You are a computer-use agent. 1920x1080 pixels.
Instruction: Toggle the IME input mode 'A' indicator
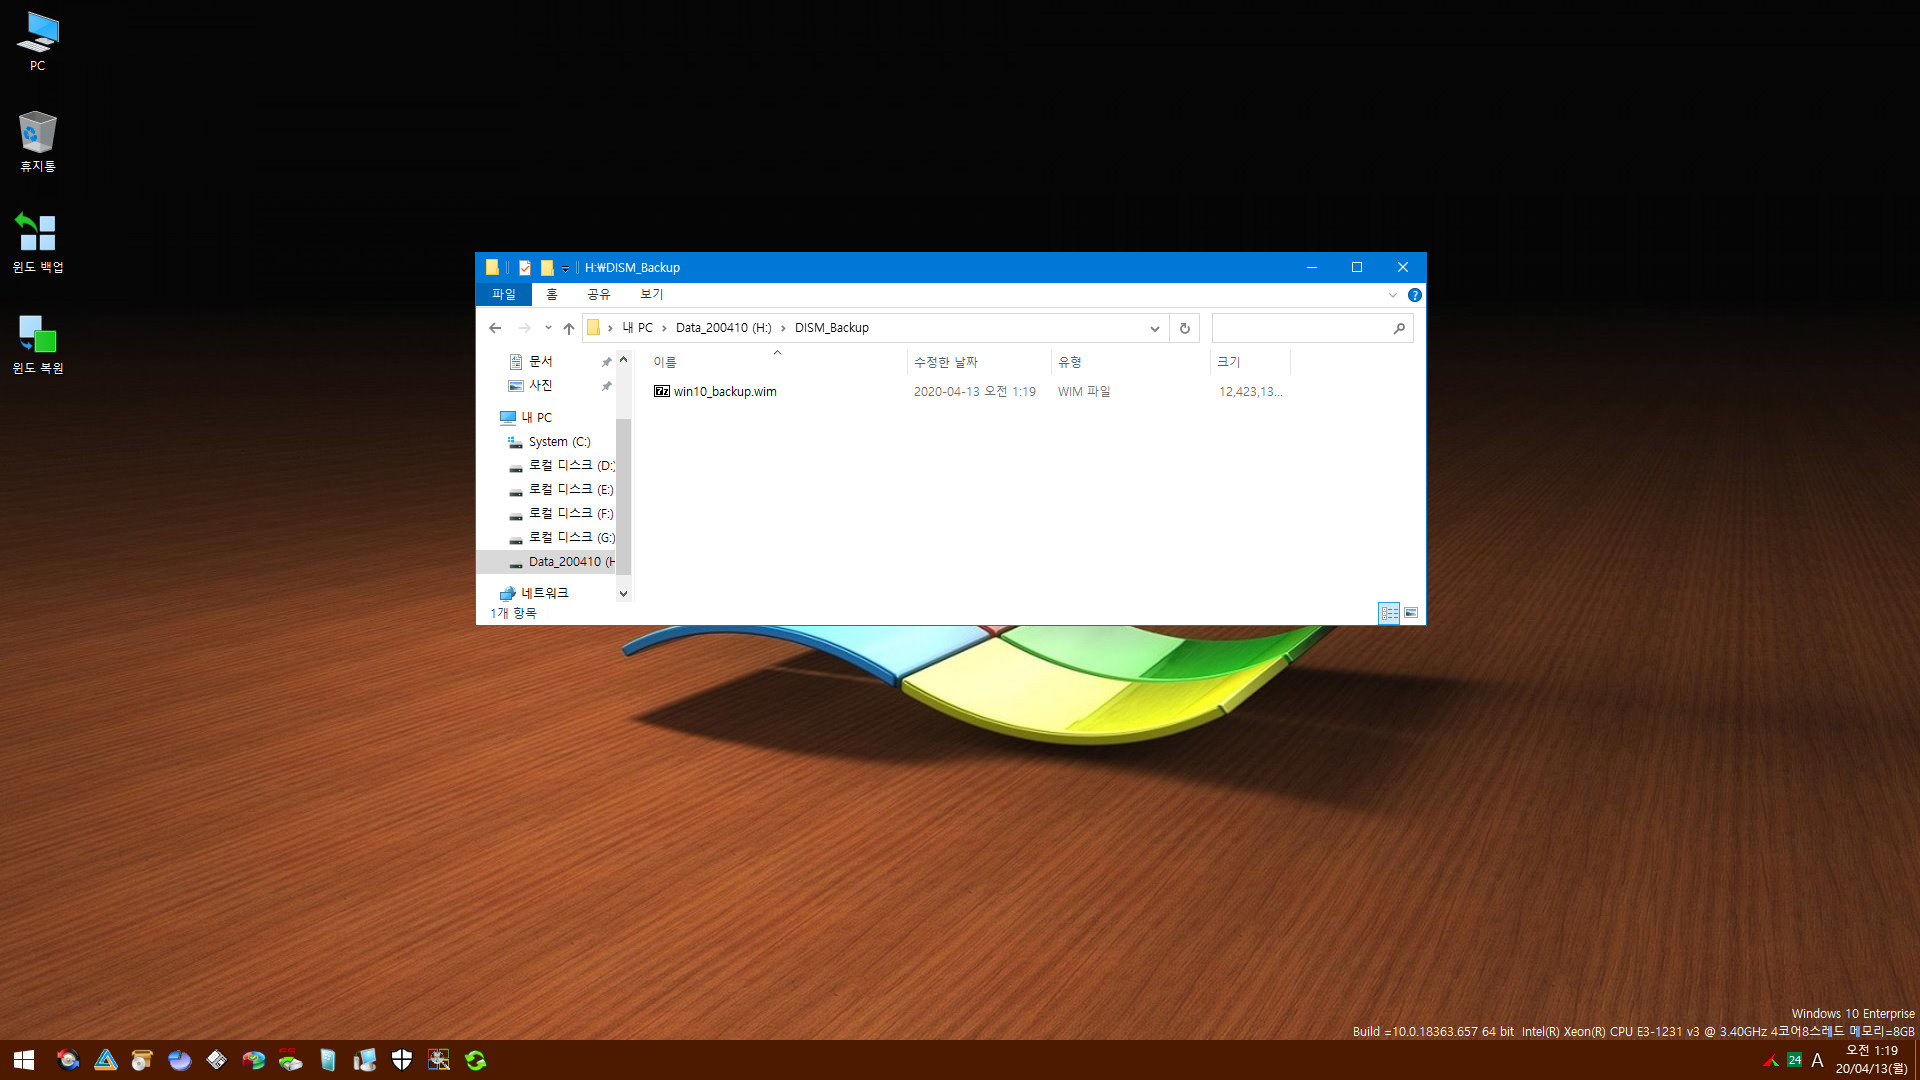tap(1817, 1060)
